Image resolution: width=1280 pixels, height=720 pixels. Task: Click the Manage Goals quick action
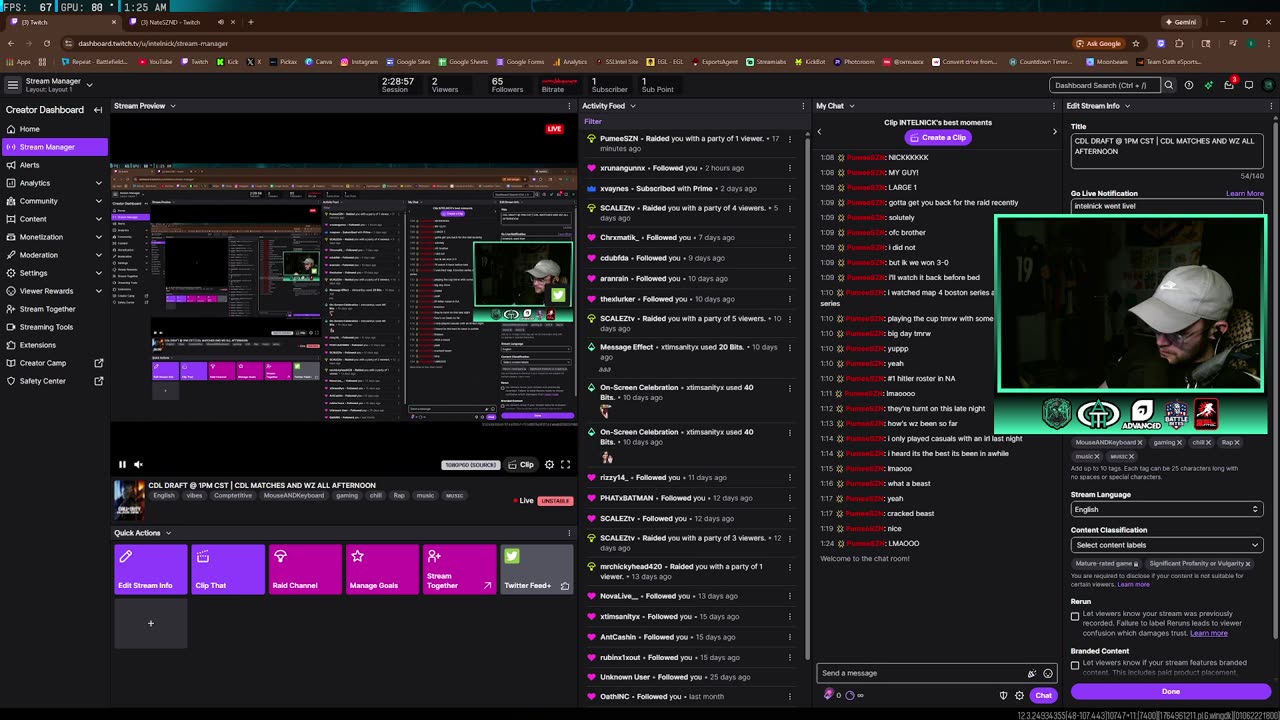(x=382, y=569)
